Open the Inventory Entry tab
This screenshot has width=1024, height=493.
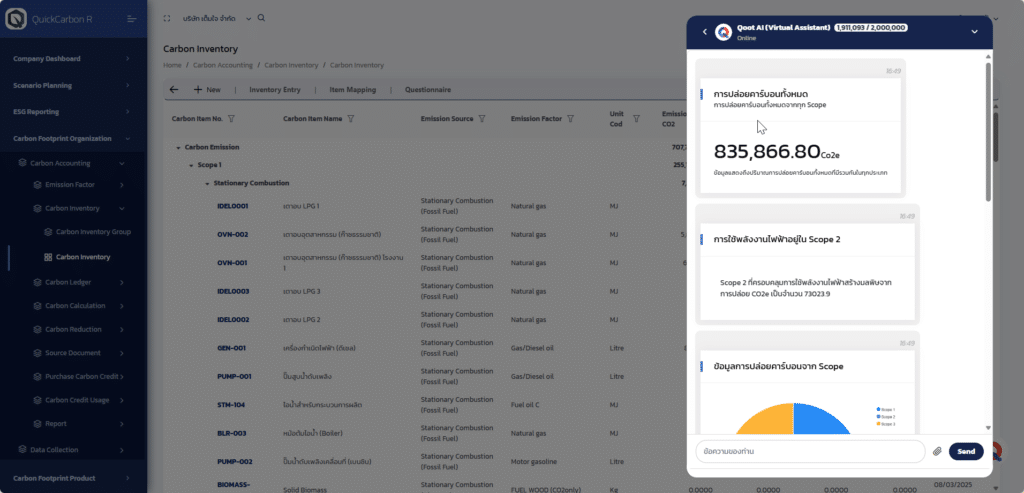[x=275, y=90]
